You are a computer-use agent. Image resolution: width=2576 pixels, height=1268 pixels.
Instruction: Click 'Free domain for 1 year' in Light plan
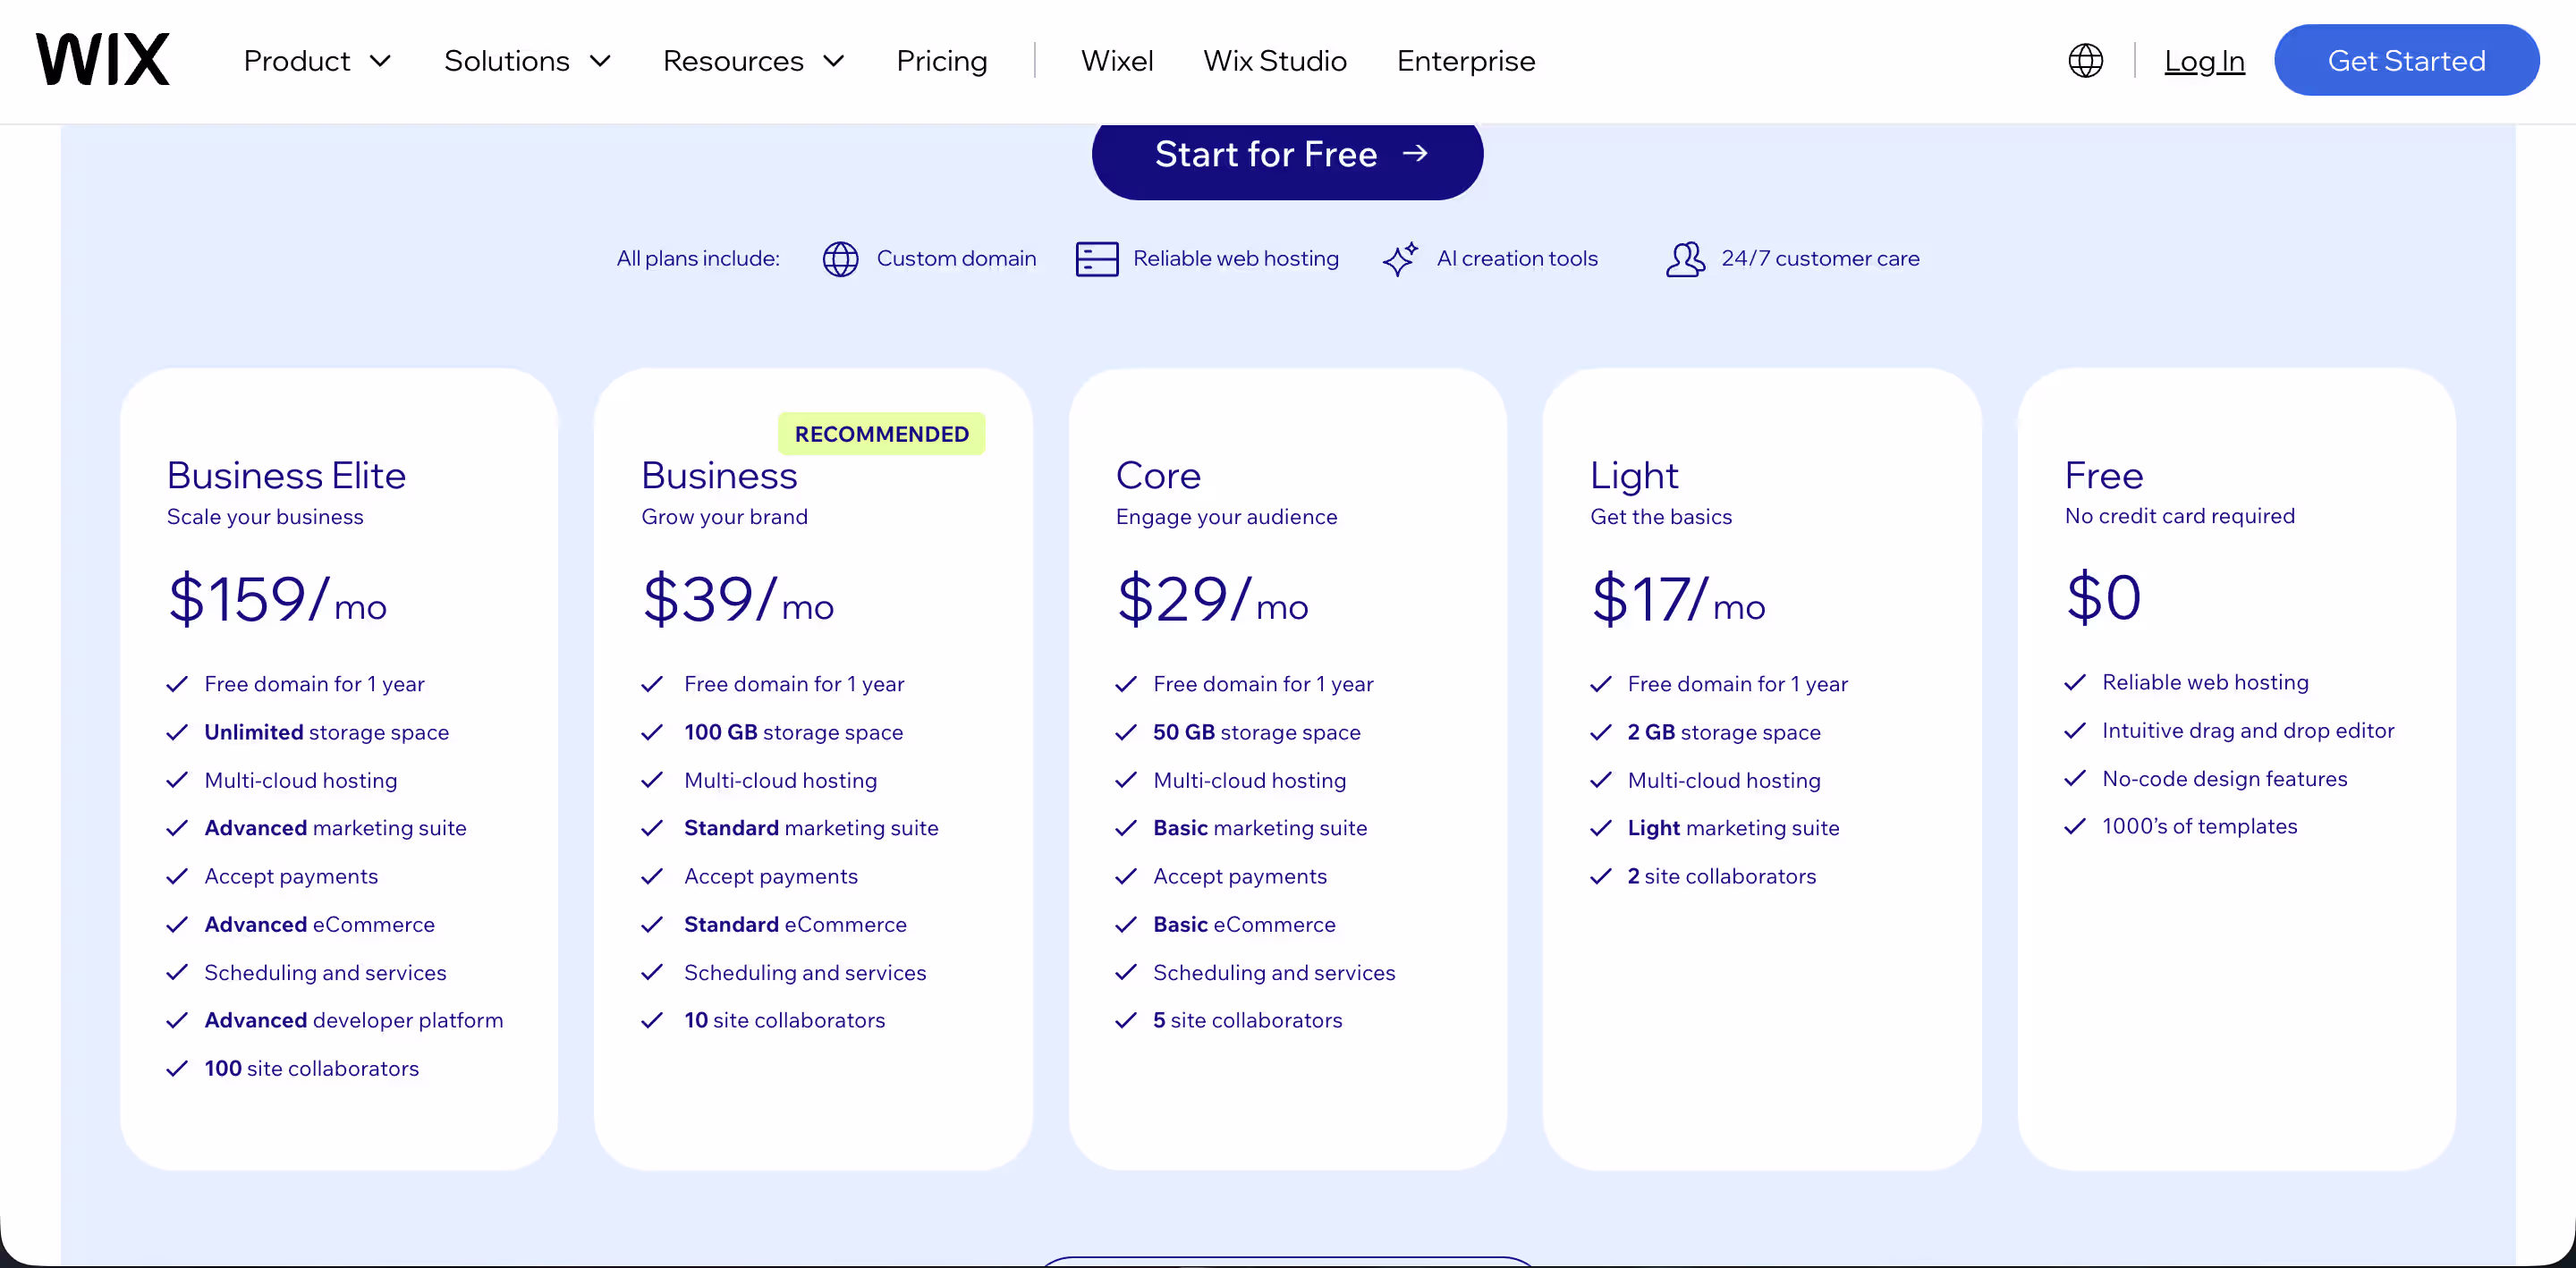tap(1737, 685)
